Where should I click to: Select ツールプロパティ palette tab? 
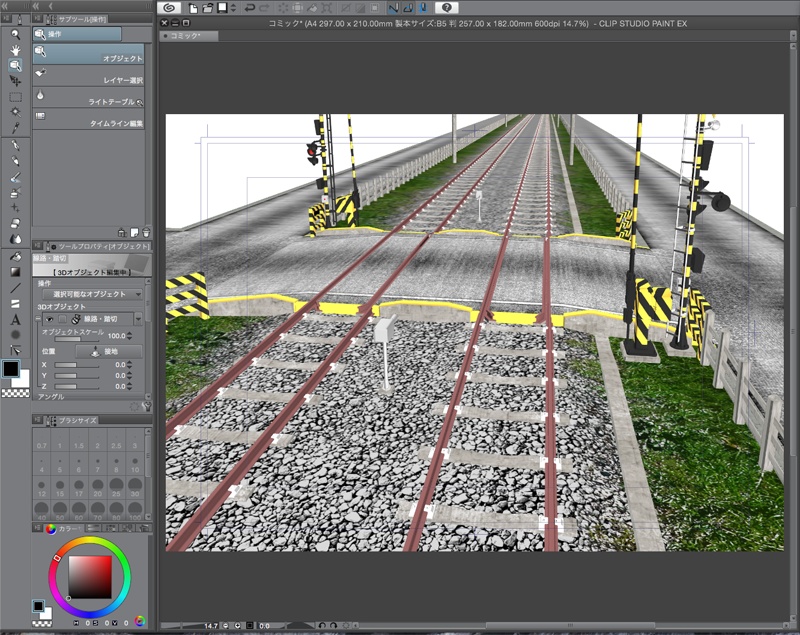99,246
